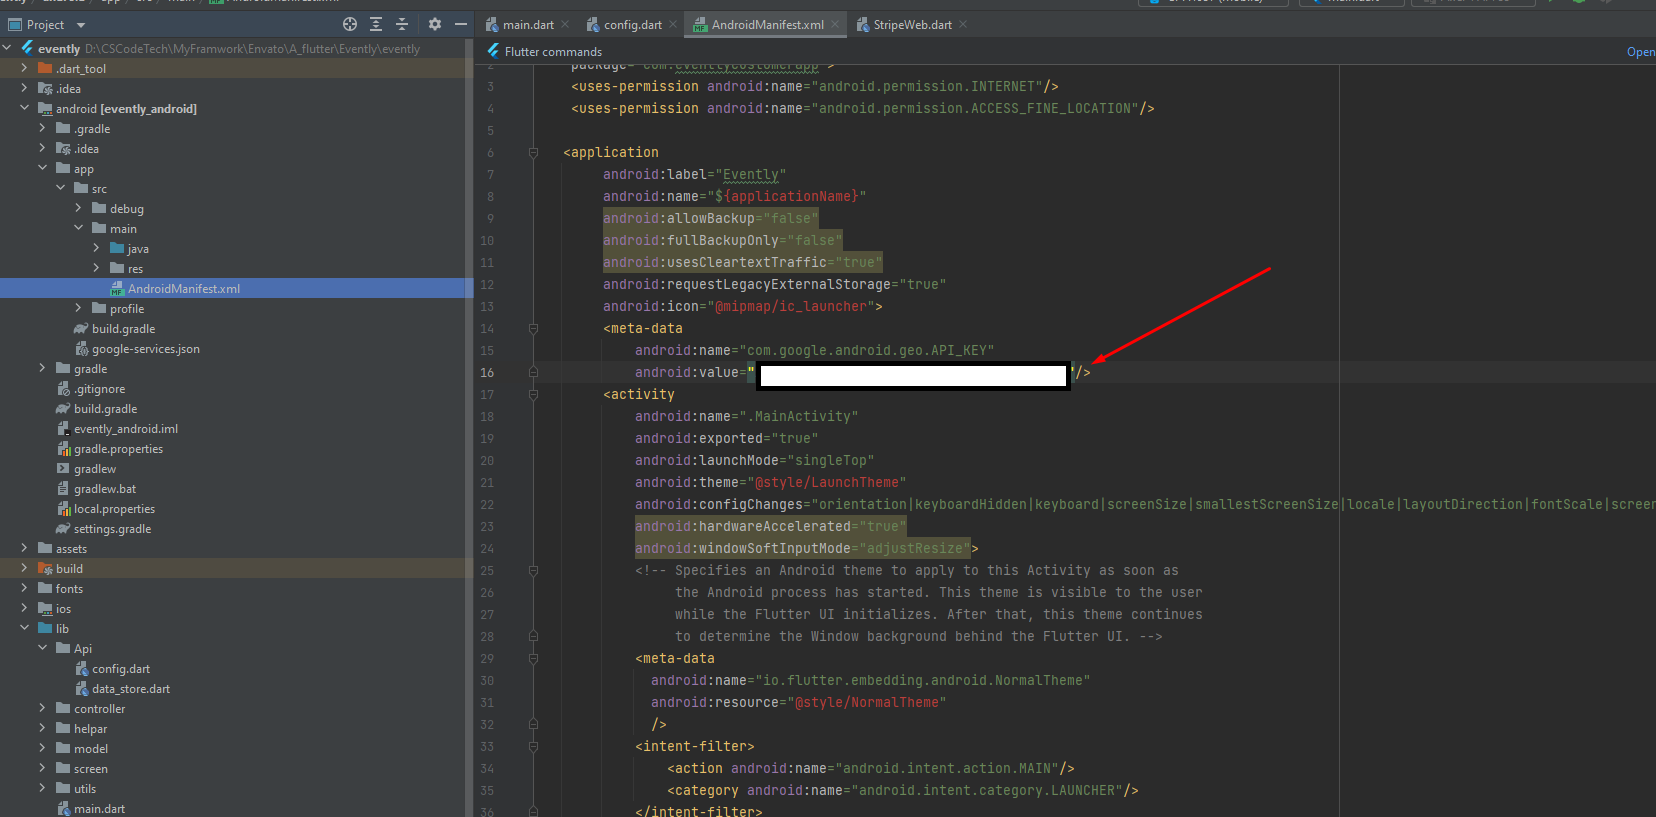The width and height of the screenshot is (1656, 817).
Task: Close the StripeWeb.dart tab
Action: tap(963, 25)
